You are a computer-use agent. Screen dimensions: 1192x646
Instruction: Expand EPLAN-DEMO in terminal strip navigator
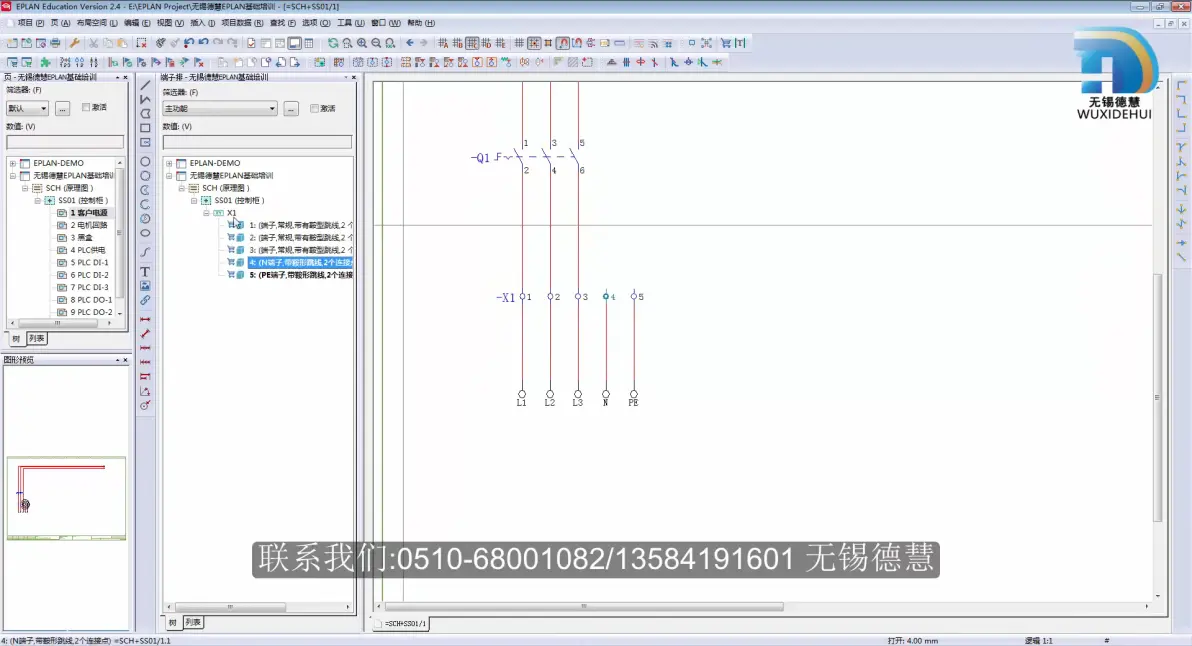point(170,163)
